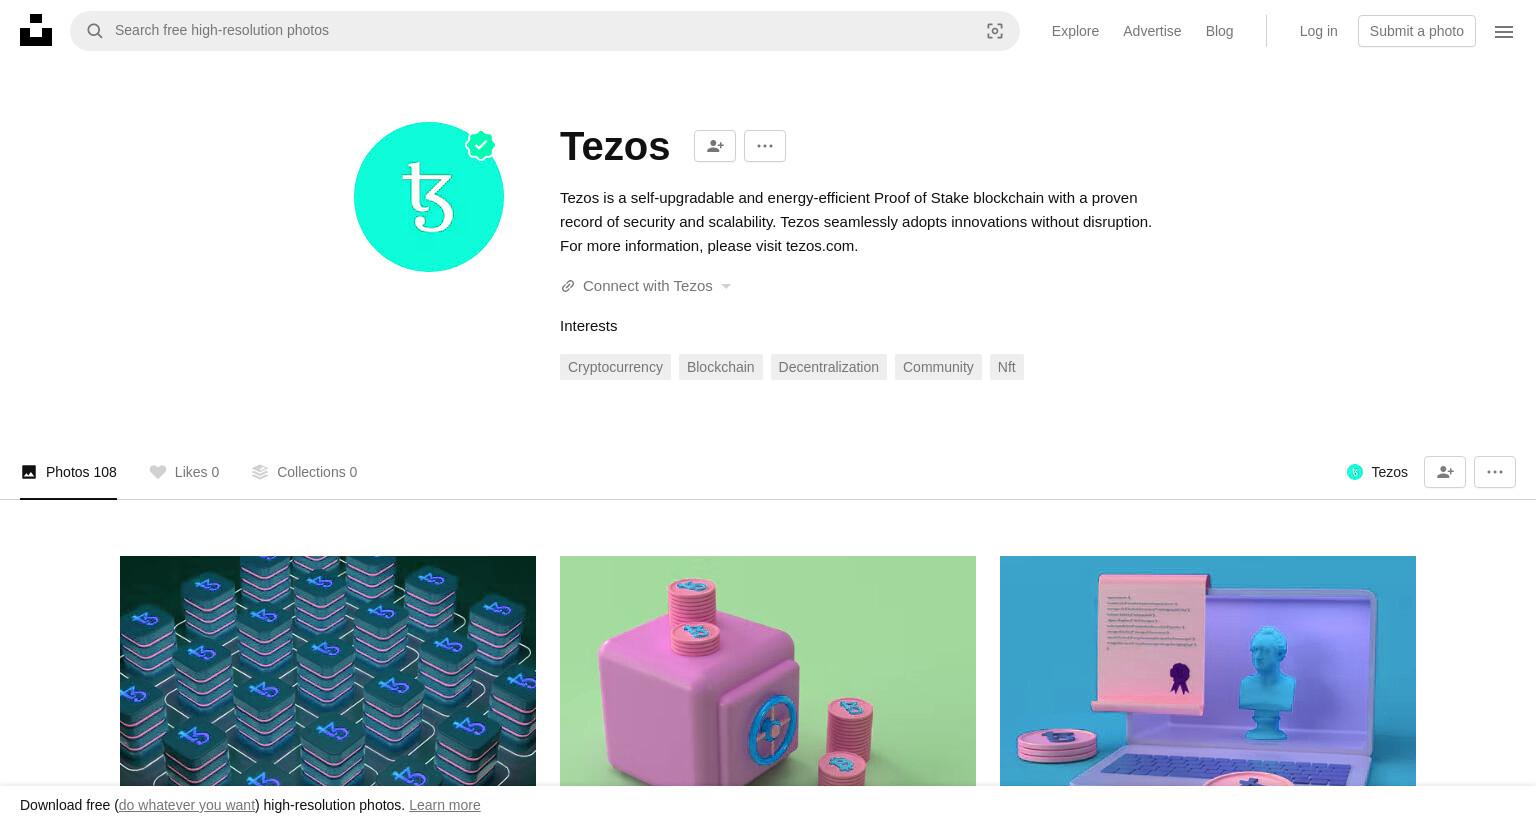Click the Learn more link

(445, 805)
